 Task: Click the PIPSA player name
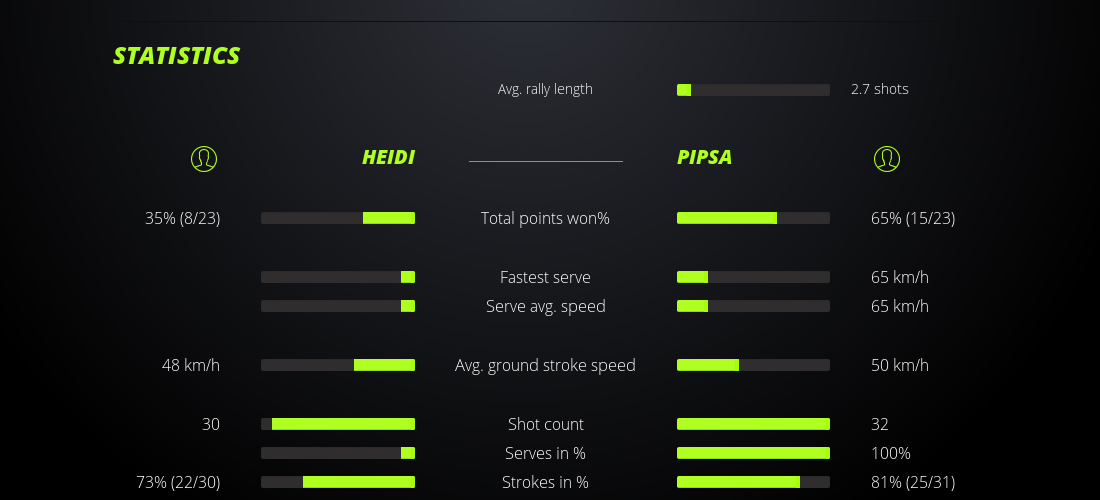[705, 158]
